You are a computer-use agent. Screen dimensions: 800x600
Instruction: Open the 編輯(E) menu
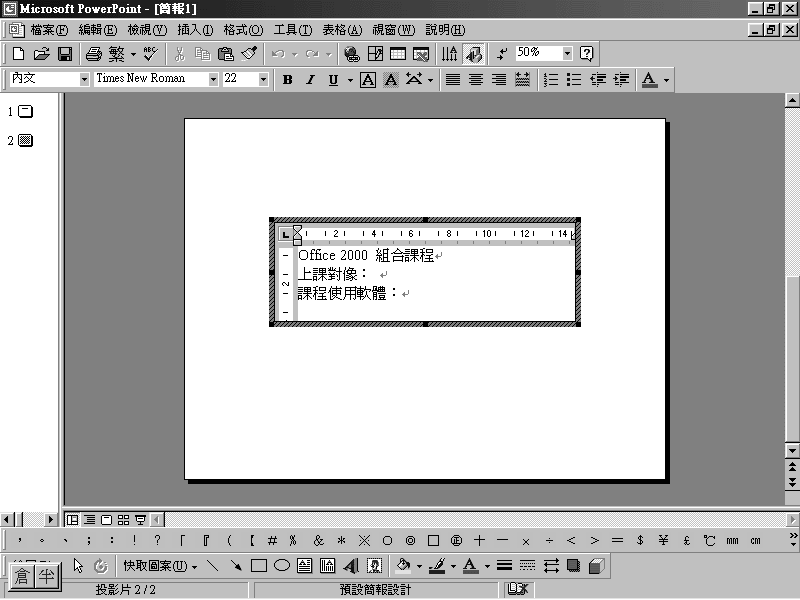(x=98, y=30)
